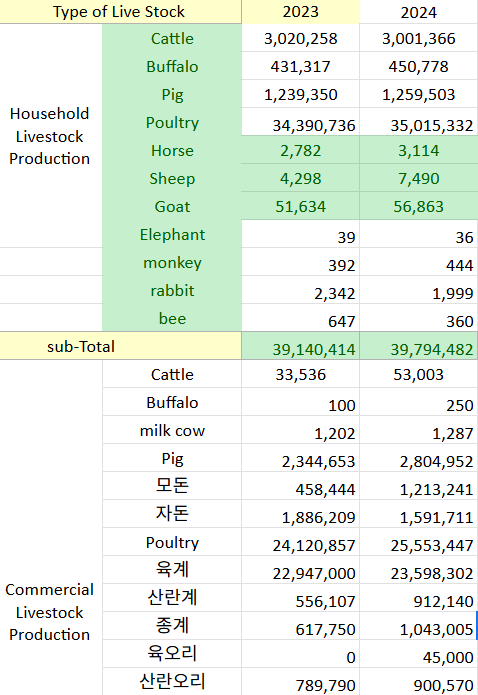Click the commercial Pig 2023 value 2,344,653

tap(301, 458)
